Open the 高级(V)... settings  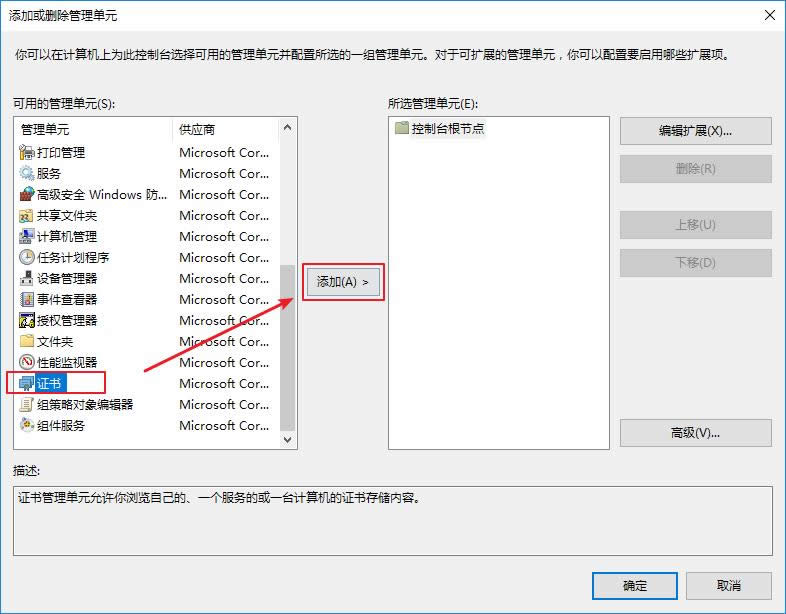pos(695,433)
